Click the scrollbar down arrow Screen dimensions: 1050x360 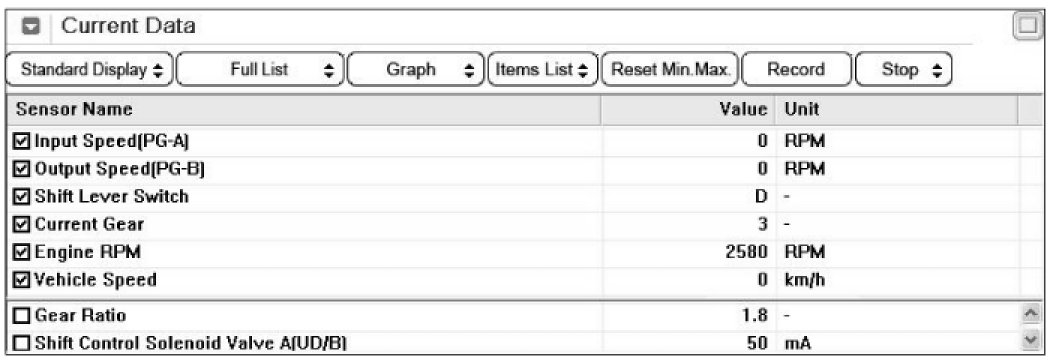(x=1029, y=341)
